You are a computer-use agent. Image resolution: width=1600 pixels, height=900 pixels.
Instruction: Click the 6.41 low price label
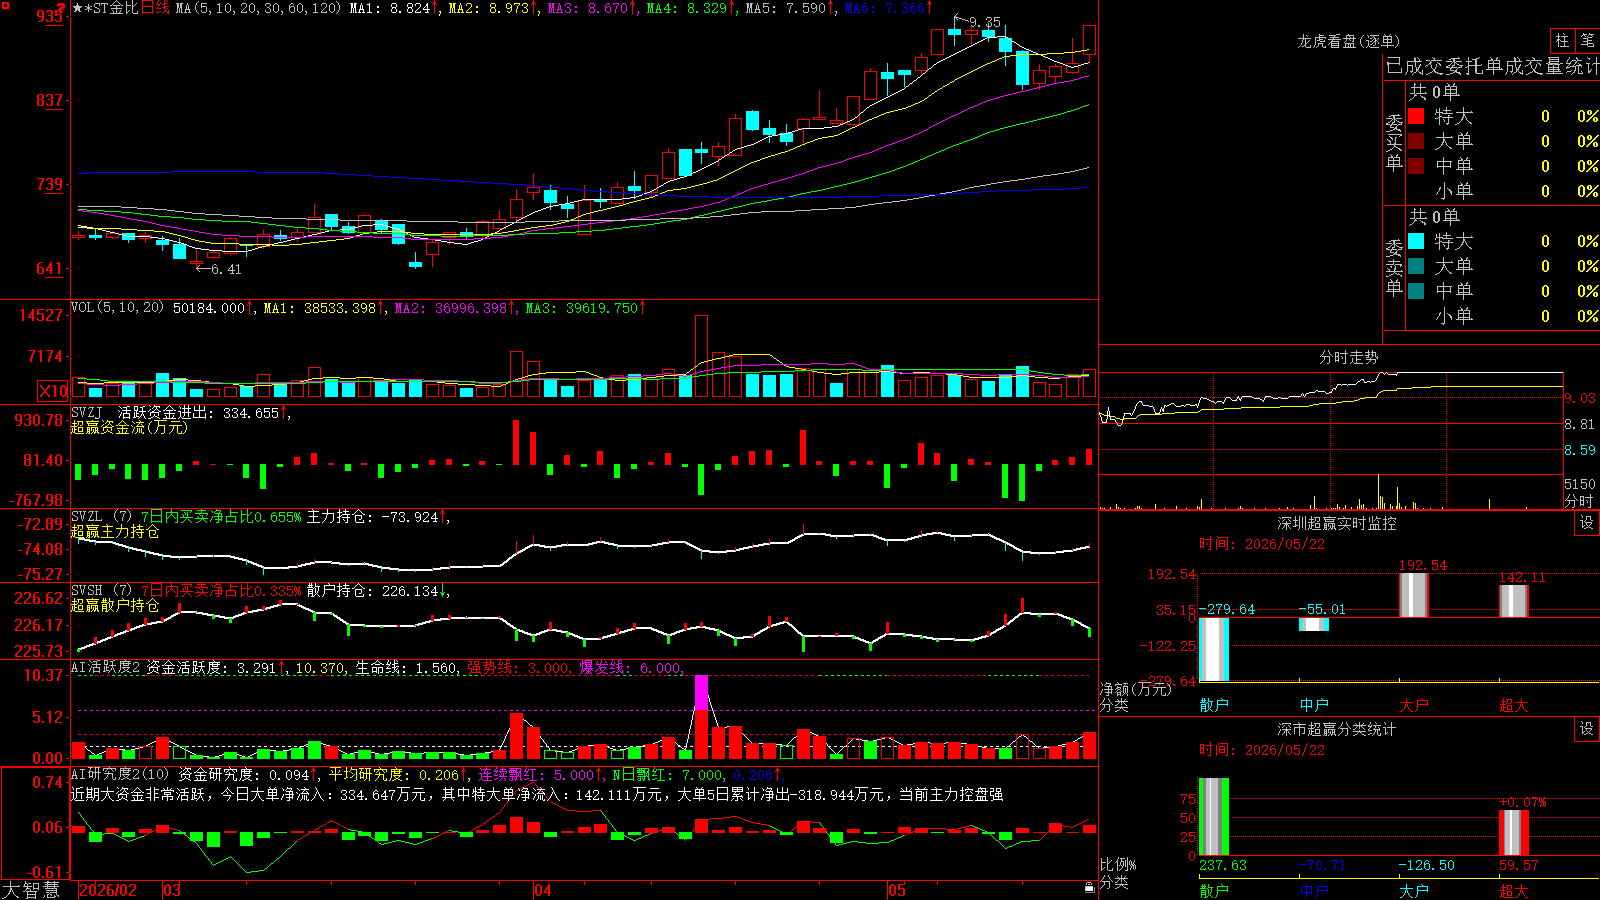click(x=226, y=269)
